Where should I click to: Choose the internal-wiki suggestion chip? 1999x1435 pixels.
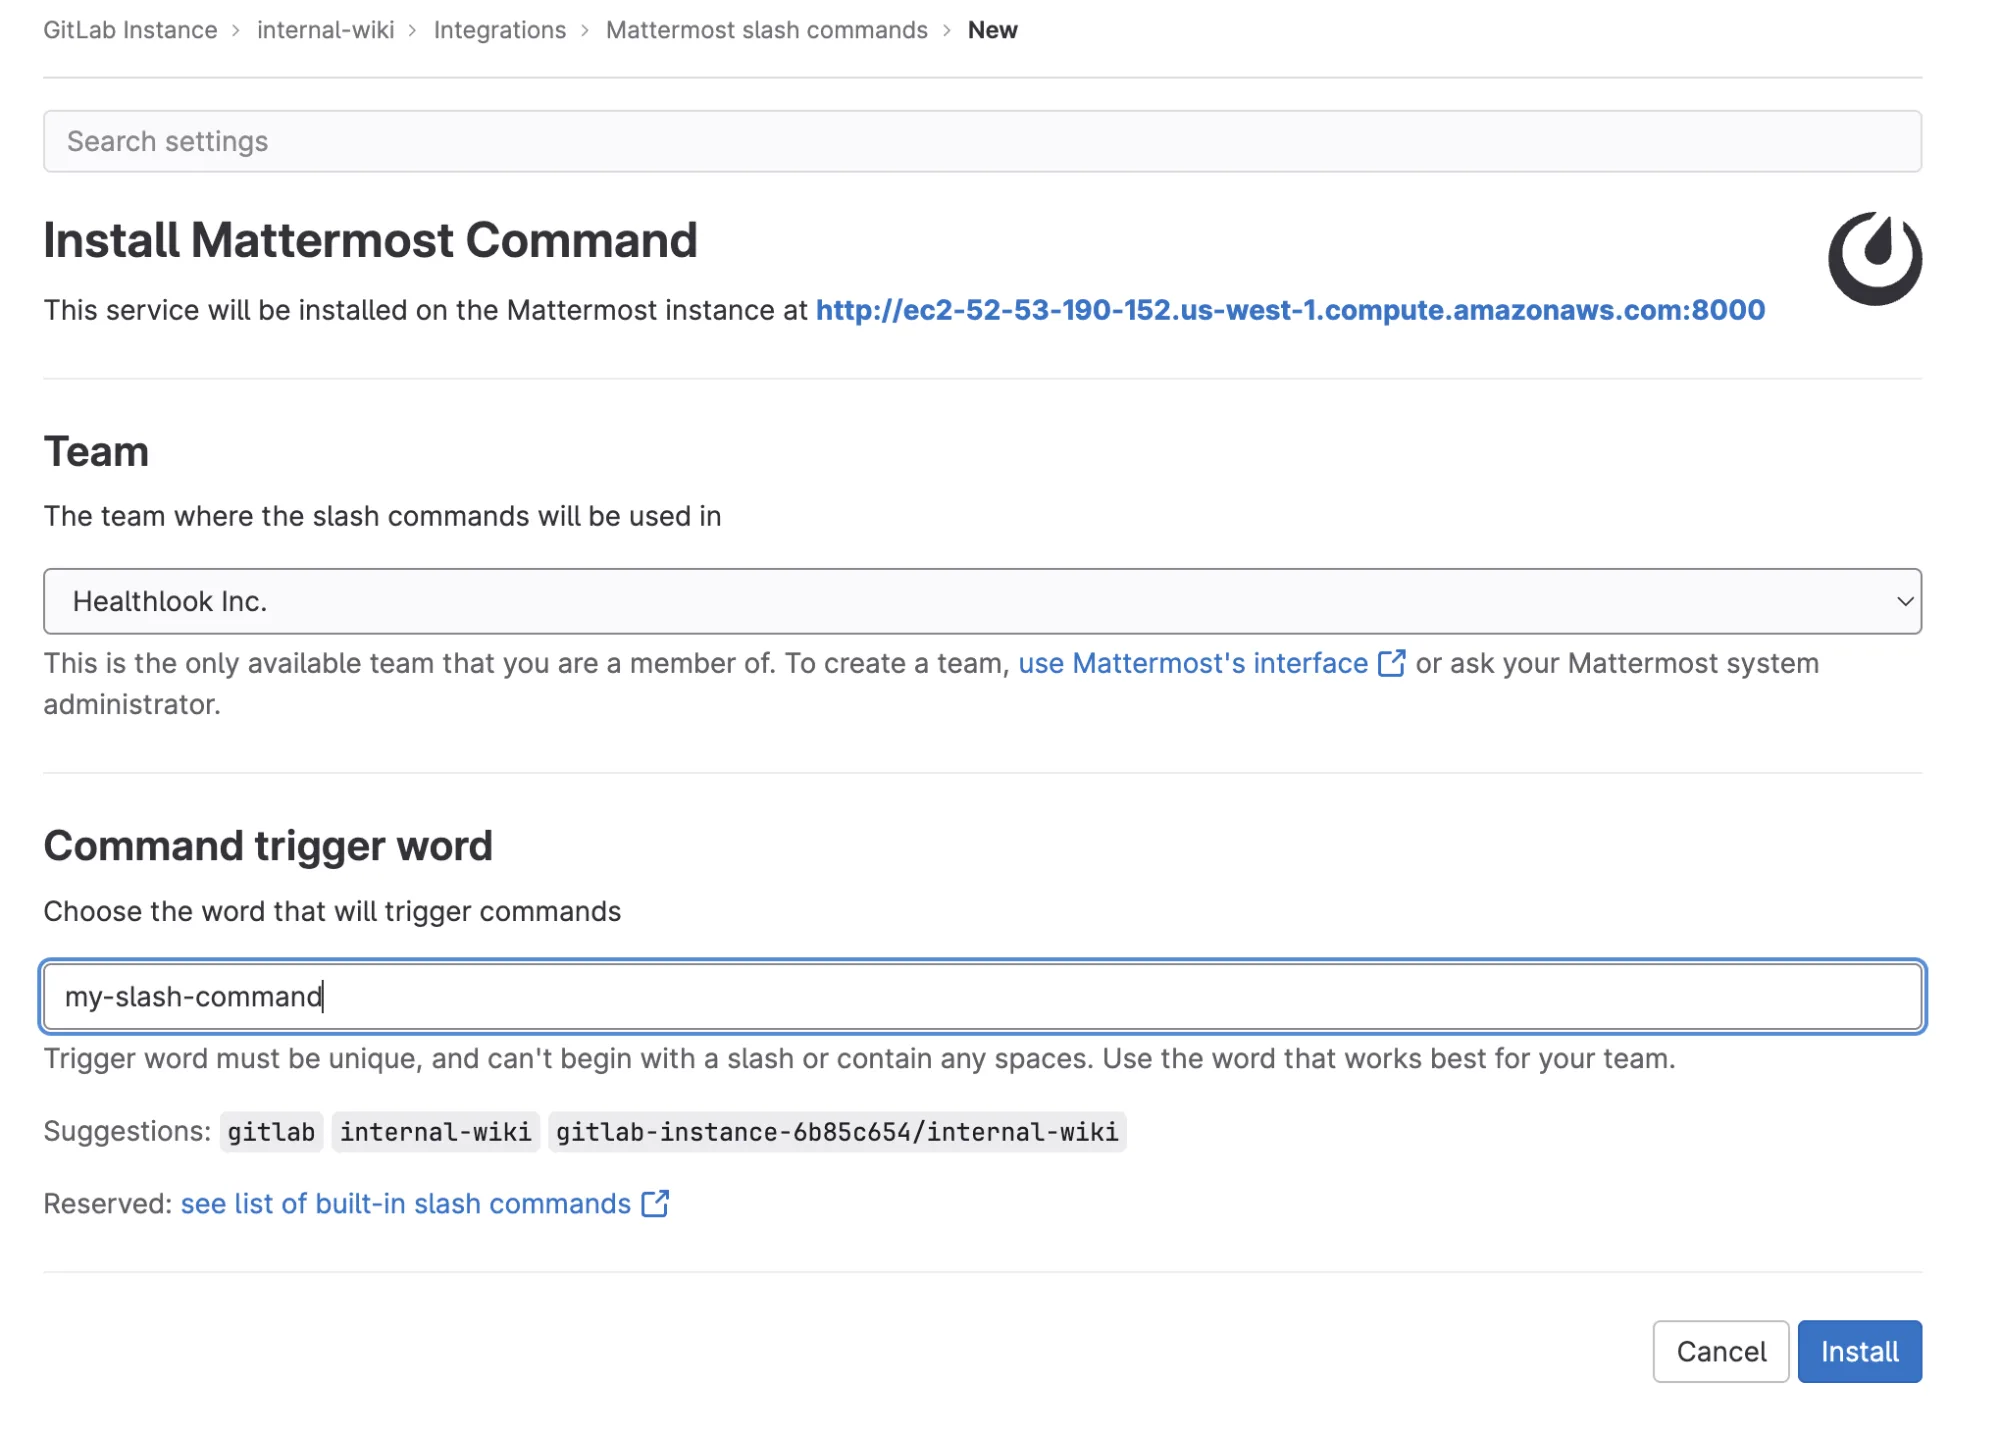[435, 1131]
